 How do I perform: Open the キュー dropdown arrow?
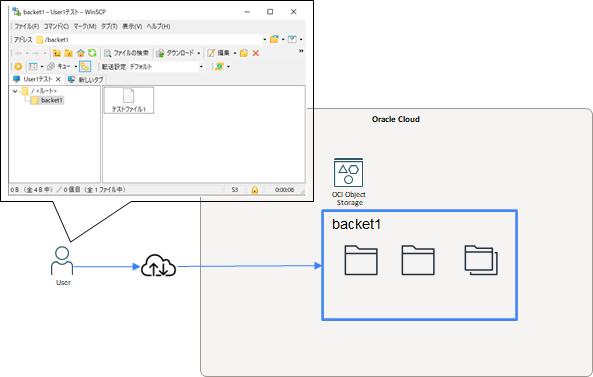[76, 67]
